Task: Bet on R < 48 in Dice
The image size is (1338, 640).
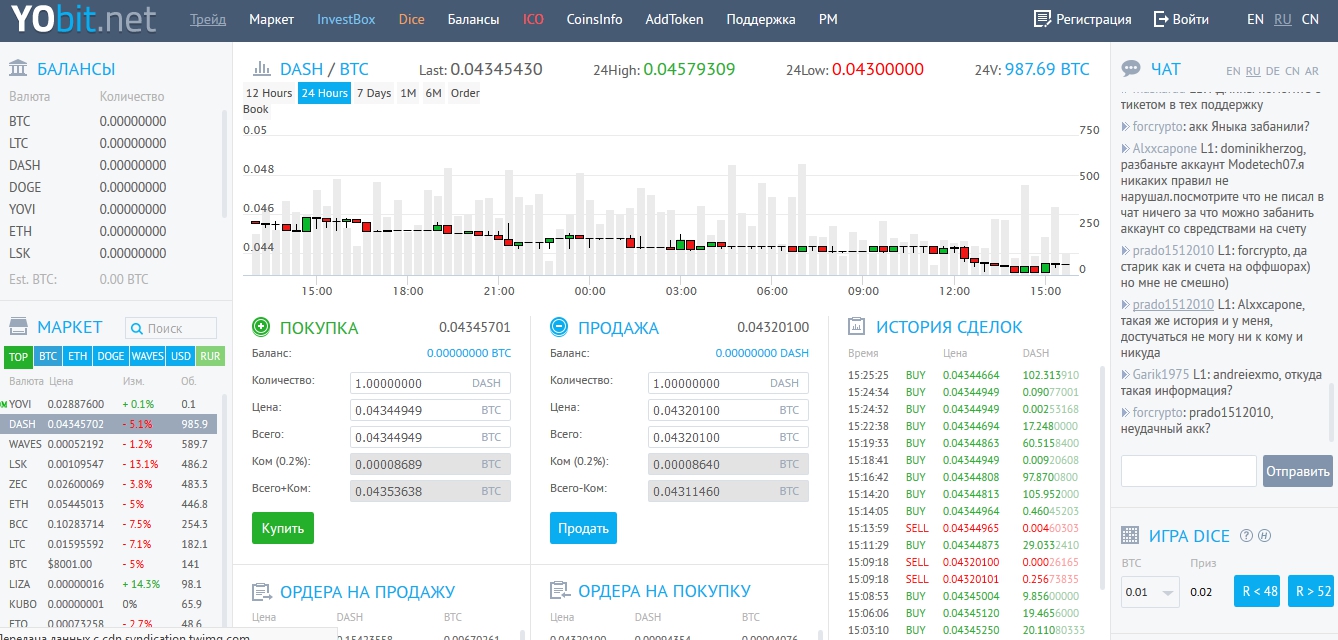Action: click(x=1257, y=591)
